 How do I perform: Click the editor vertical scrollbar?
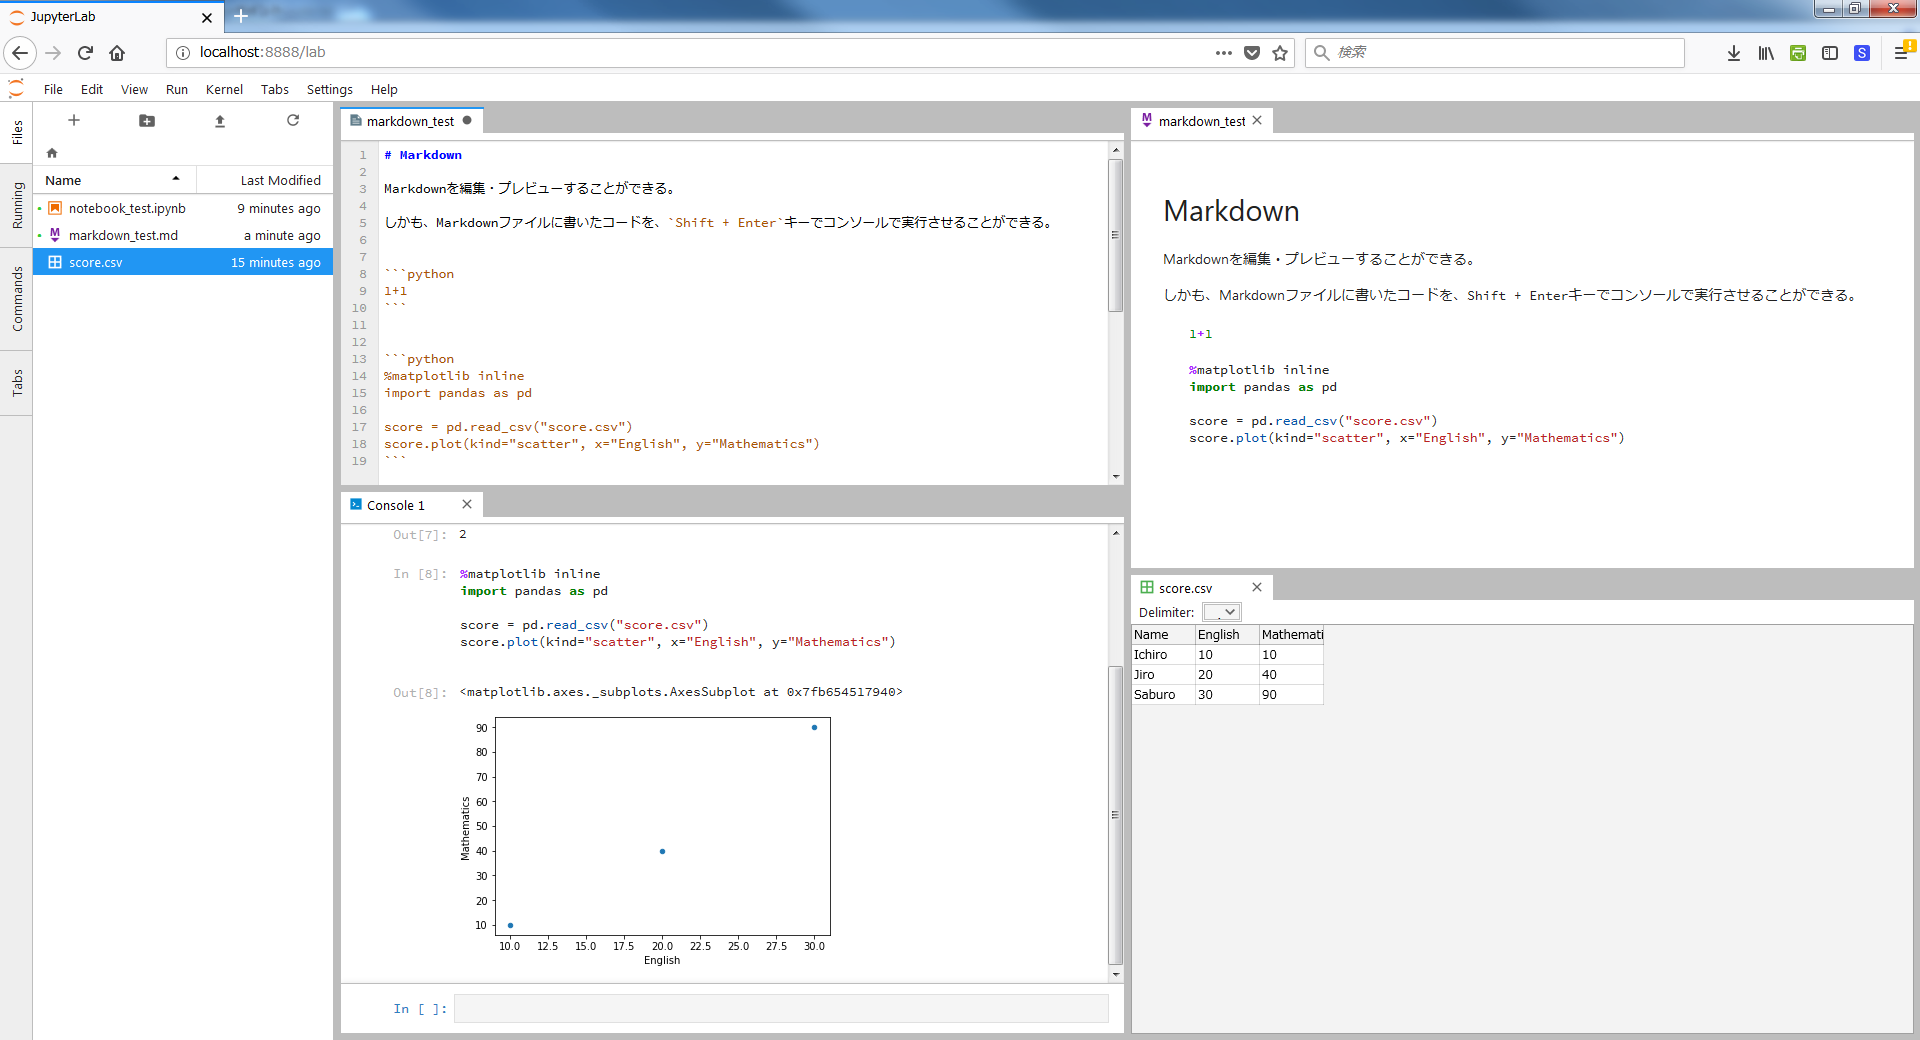(x=1116, y=236)
